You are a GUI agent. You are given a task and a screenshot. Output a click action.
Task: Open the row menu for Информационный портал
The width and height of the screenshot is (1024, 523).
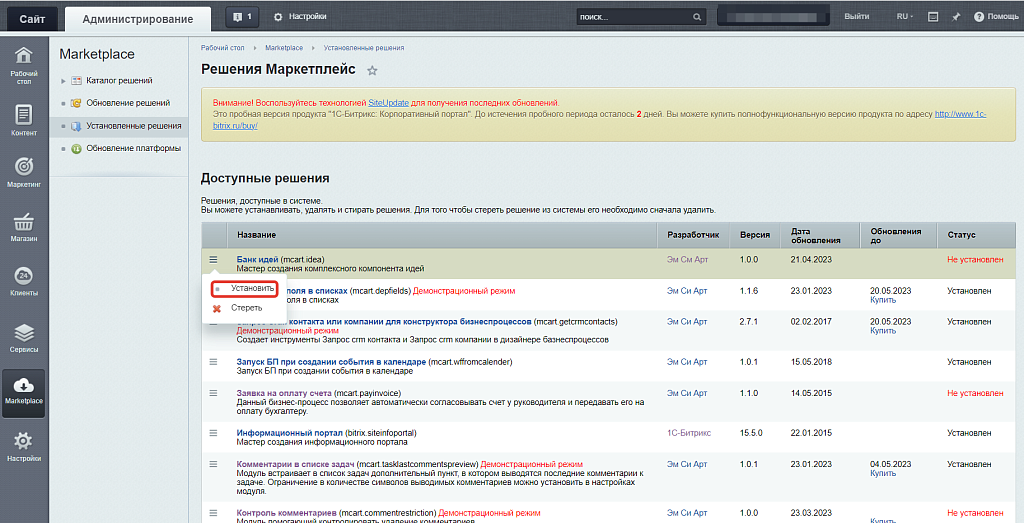(213, 433)
